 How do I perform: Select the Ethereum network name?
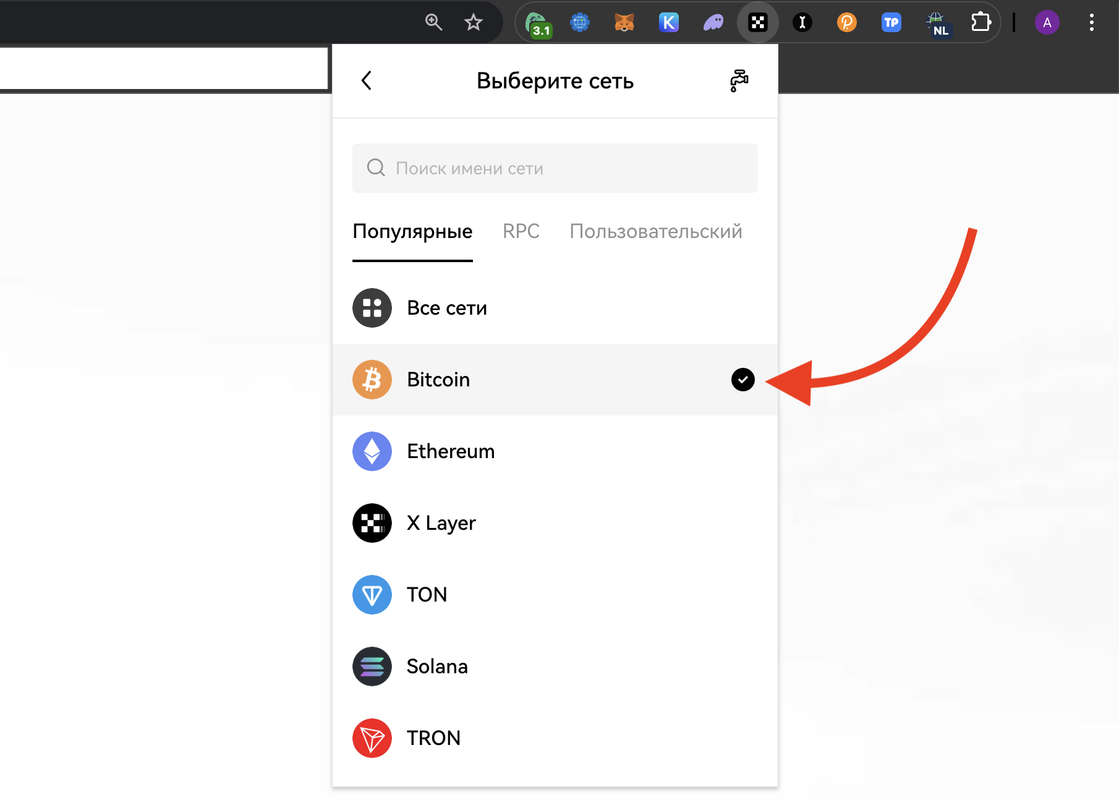450,451
